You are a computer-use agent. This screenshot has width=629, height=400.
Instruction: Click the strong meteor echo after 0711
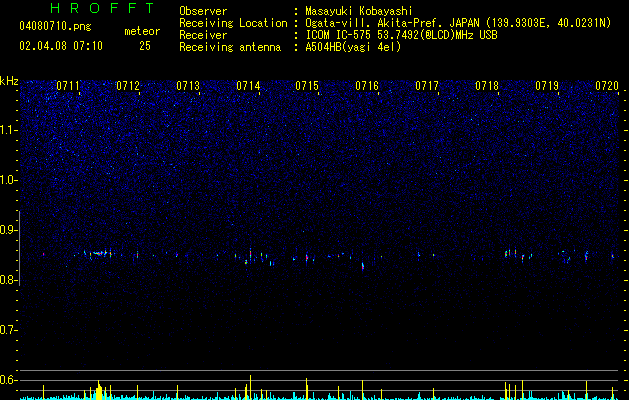click(x=99, y=253)
